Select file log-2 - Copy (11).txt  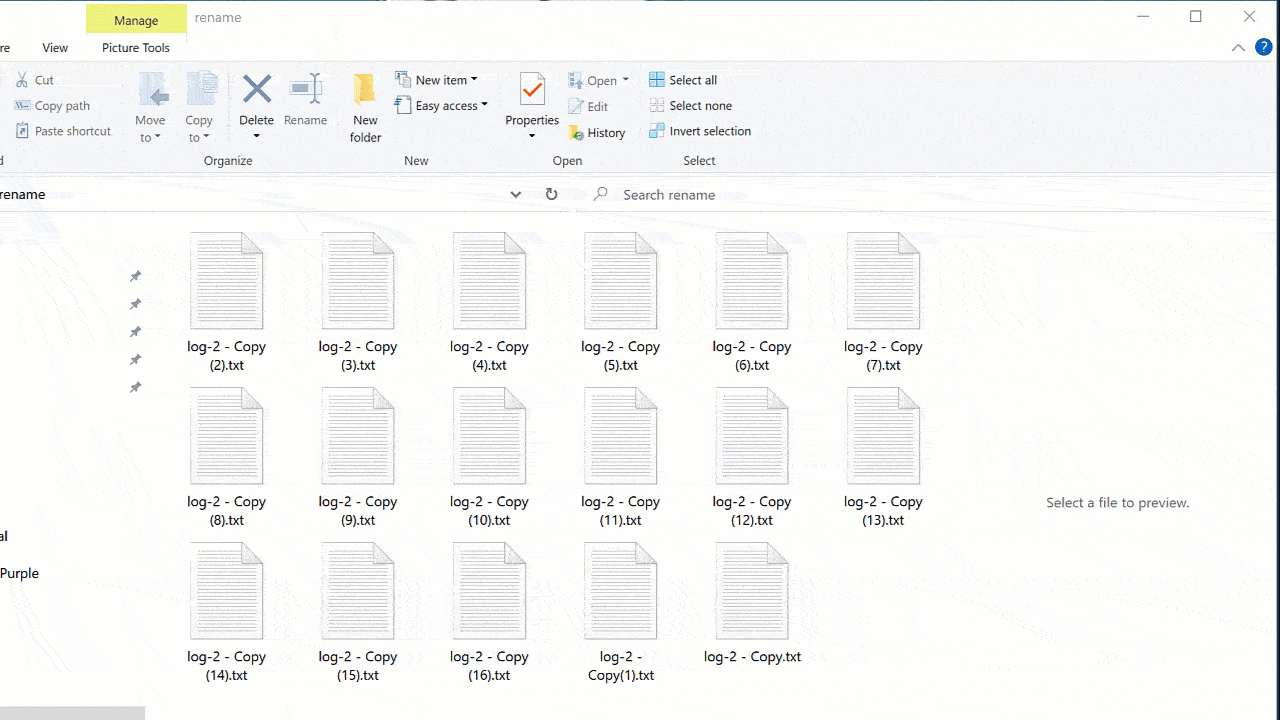(x=621, y=458)
